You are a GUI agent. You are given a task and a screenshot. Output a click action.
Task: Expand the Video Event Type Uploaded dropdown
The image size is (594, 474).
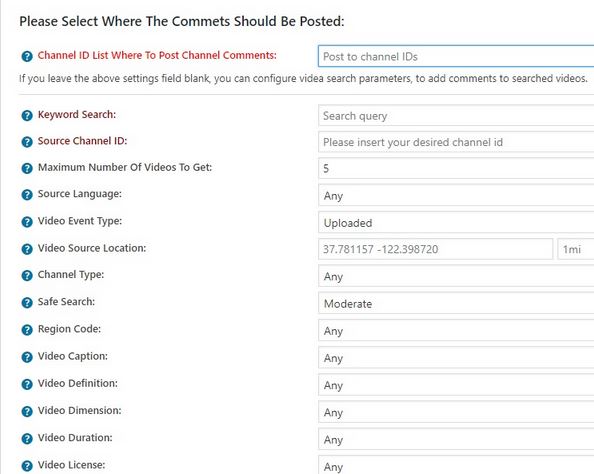click(x=456, y=223)
